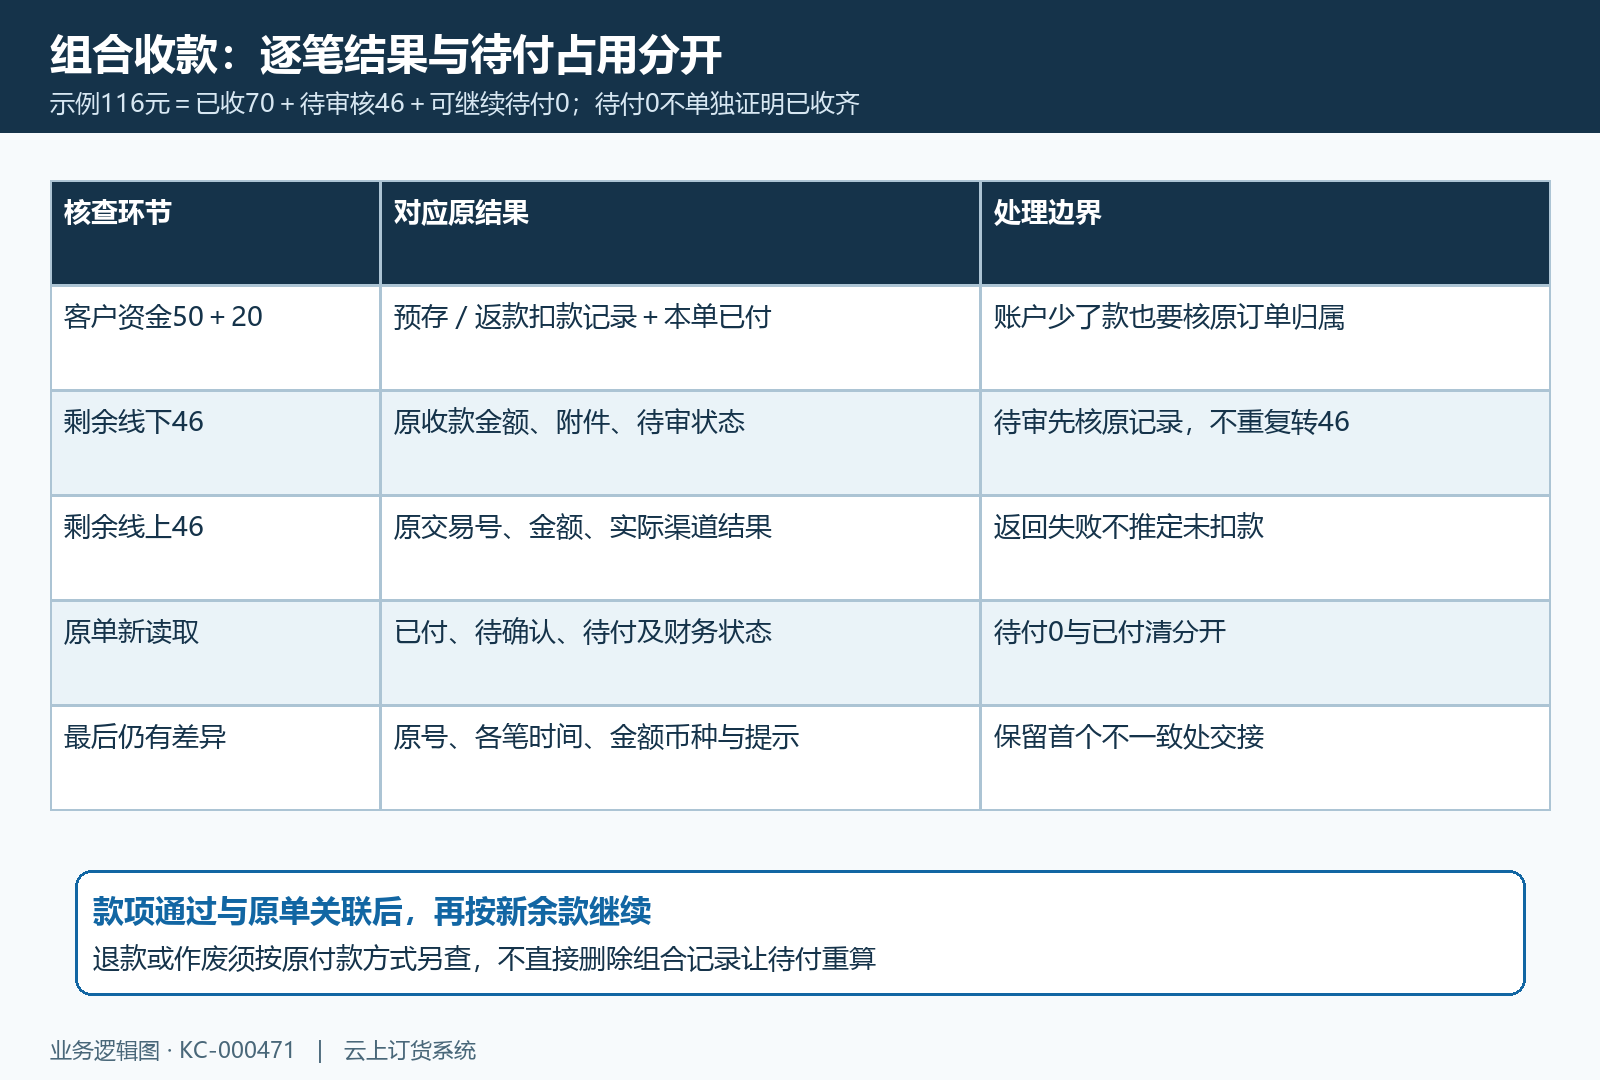Click the cell 剩余线上46
Image resolution: width=1600 pixels, height=1080 pixels.
[x=215, y=548]
